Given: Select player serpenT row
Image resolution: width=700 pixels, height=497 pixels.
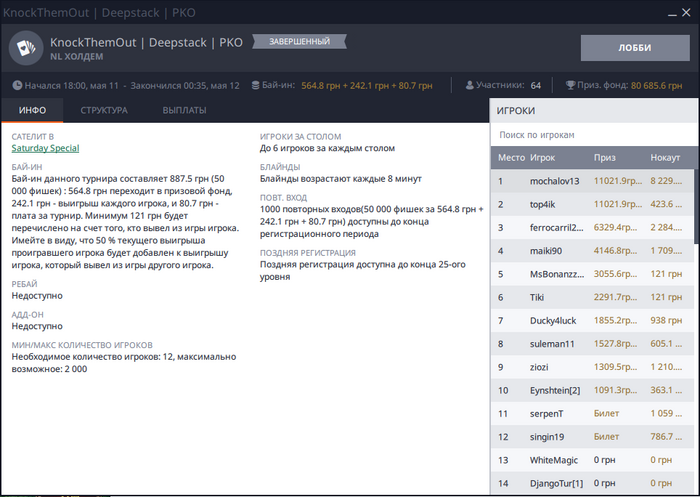Looking at the screenshot, I should click(592, 413).
